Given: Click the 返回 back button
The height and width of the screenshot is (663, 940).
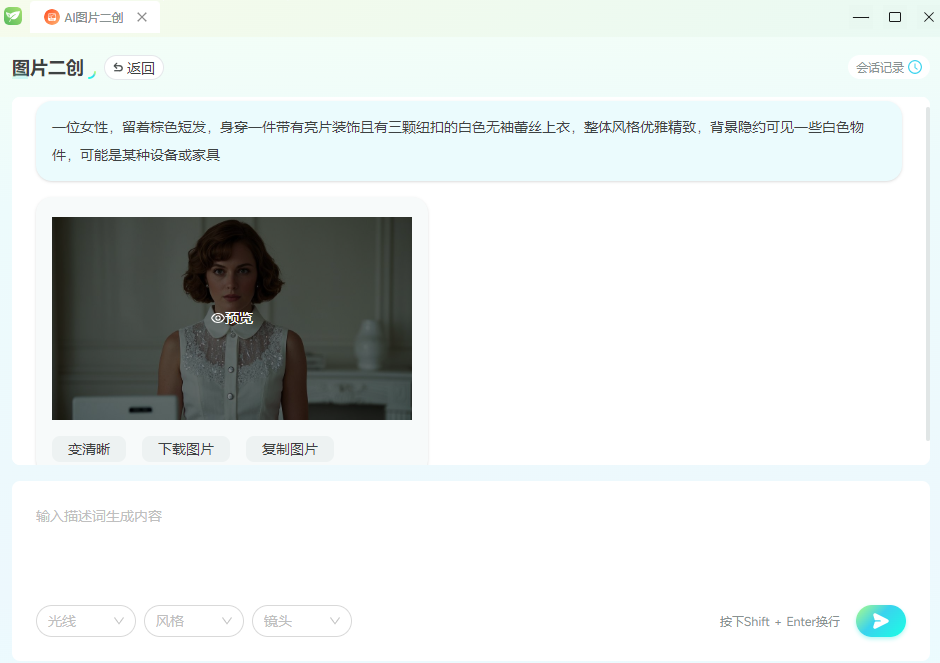Looking at the screenshot, I should tap(134, 68).
